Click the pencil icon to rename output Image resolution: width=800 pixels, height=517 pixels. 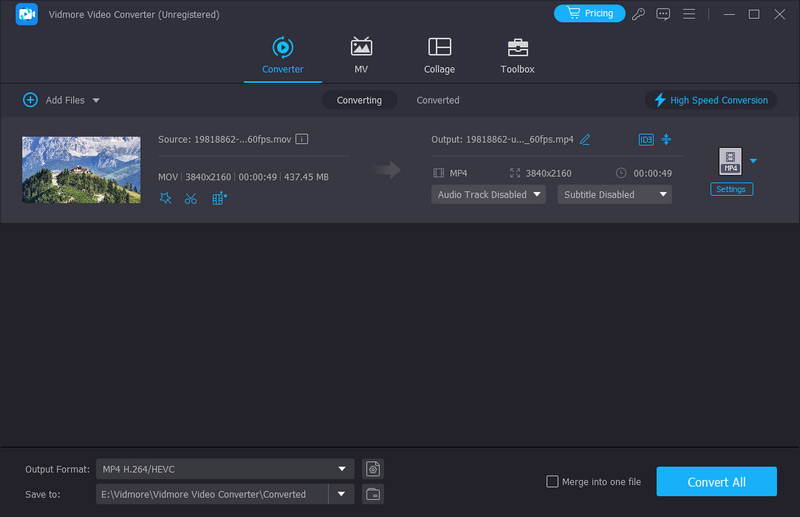click(585, 140)
